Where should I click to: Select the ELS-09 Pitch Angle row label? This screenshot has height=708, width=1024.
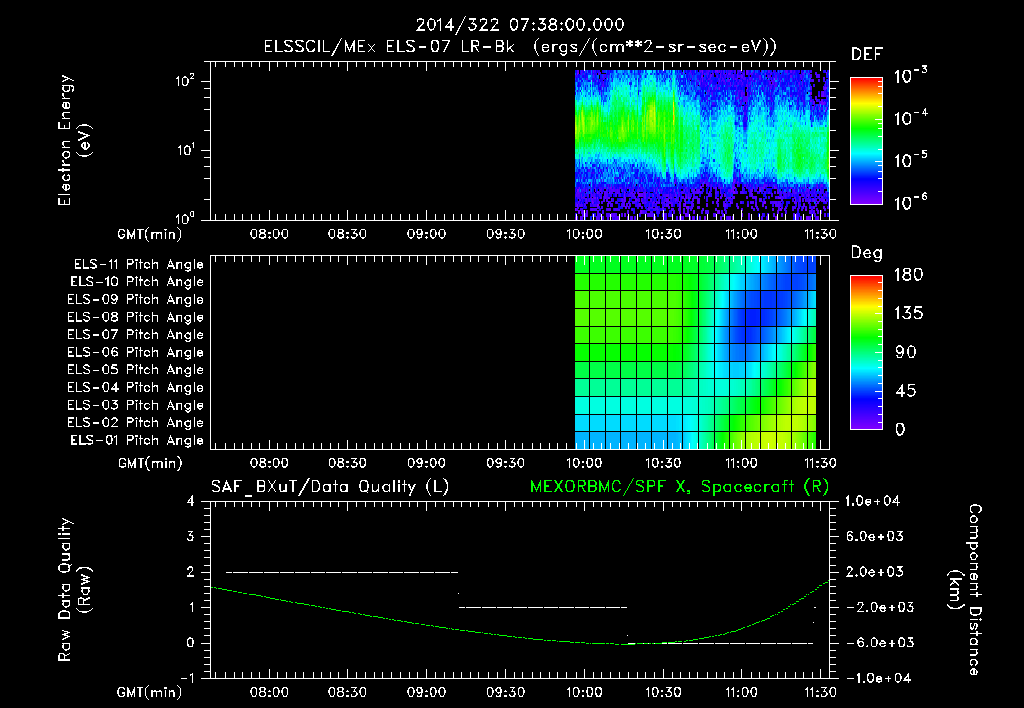[x=135, y=300]
